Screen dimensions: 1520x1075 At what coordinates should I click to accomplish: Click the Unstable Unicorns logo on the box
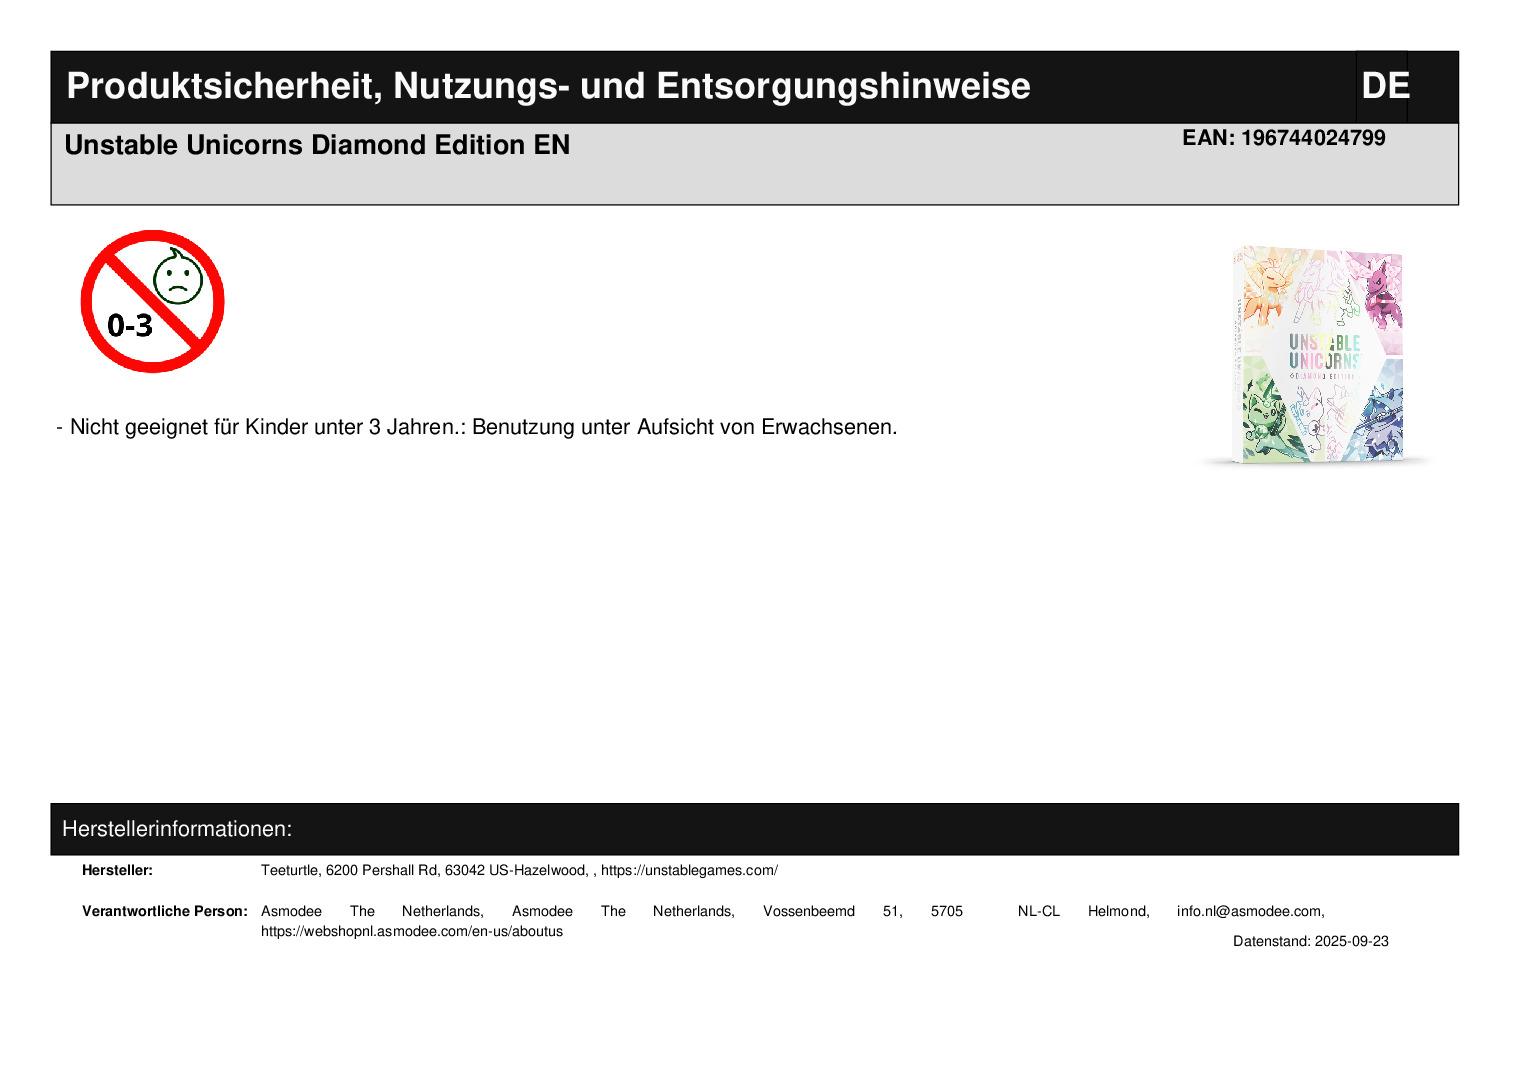pyautogui.click(x=1324, y=354)
